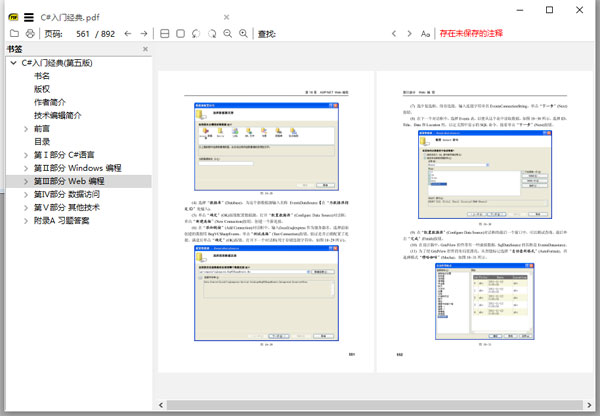Minimize the PDF reader window
Viewport: 600px width, 416px height.
520,10
